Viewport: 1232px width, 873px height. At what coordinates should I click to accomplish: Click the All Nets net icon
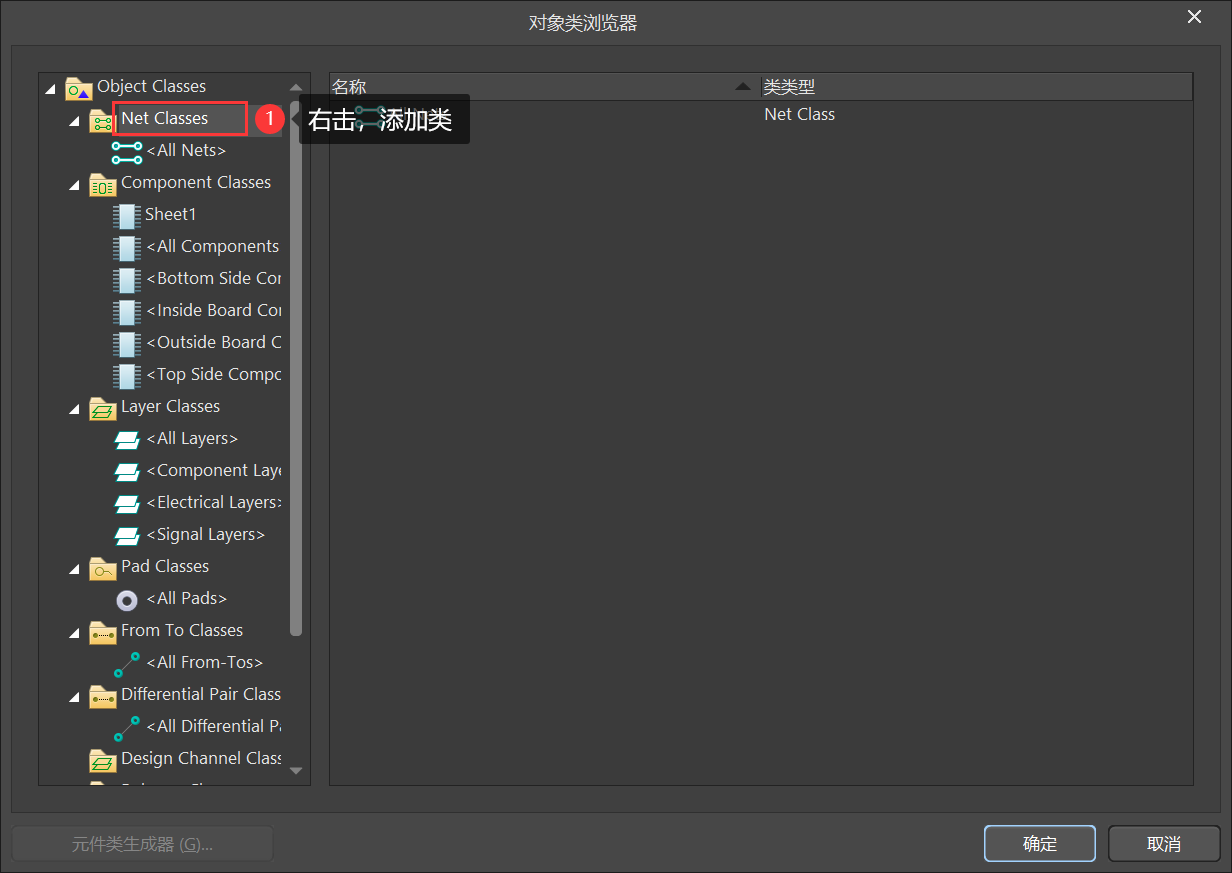tap(127, 152)
